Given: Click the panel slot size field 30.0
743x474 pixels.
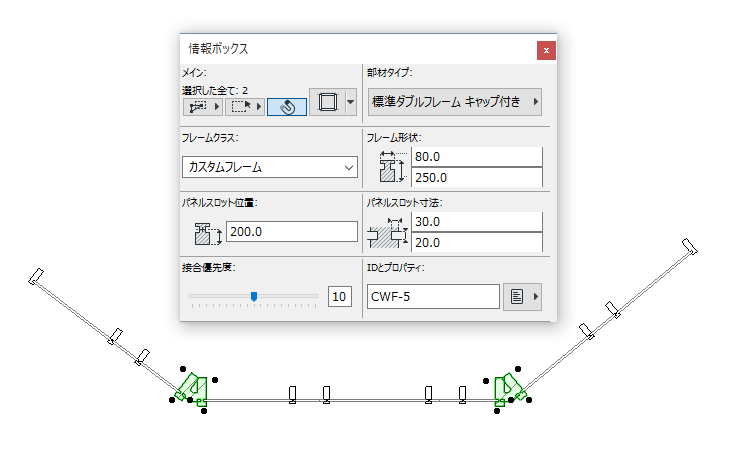Looking at the screenshot, I should pyautogui.click(x=477, y=221).
